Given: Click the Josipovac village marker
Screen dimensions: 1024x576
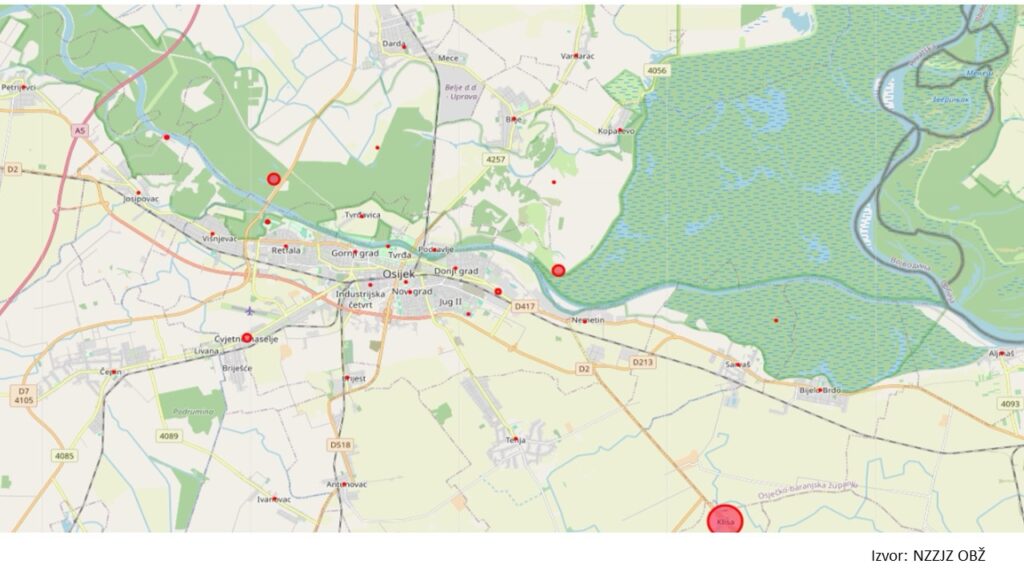Looking at the screenshot, I should pos(138,193).
